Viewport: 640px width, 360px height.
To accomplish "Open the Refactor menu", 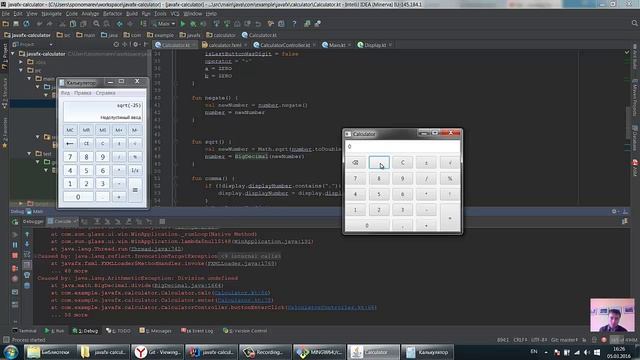I will (112, 13).
